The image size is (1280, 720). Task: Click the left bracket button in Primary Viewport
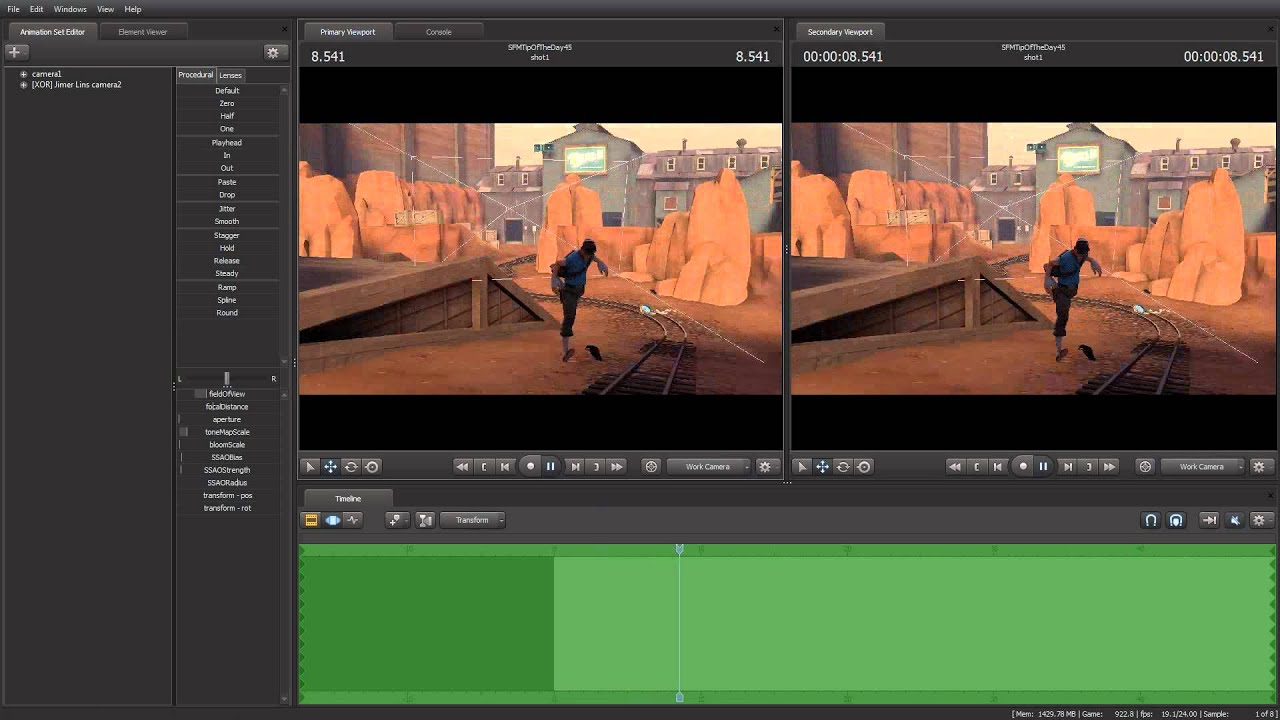(484, 466)
